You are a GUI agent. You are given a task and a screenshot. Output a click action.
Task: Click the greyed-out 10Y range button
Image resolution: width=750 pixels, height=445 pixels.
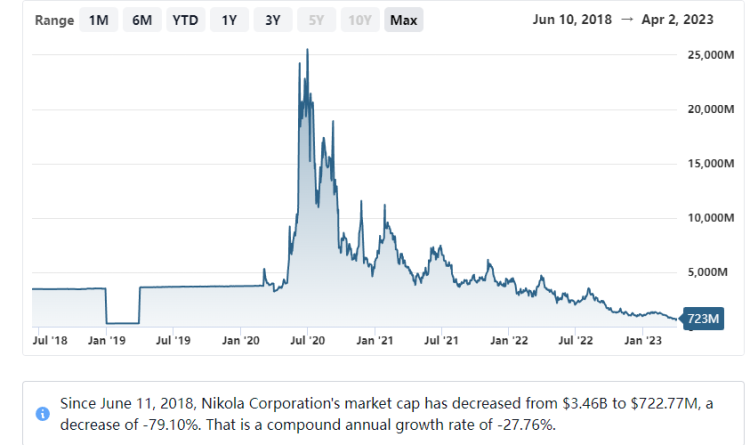[360, 20]
